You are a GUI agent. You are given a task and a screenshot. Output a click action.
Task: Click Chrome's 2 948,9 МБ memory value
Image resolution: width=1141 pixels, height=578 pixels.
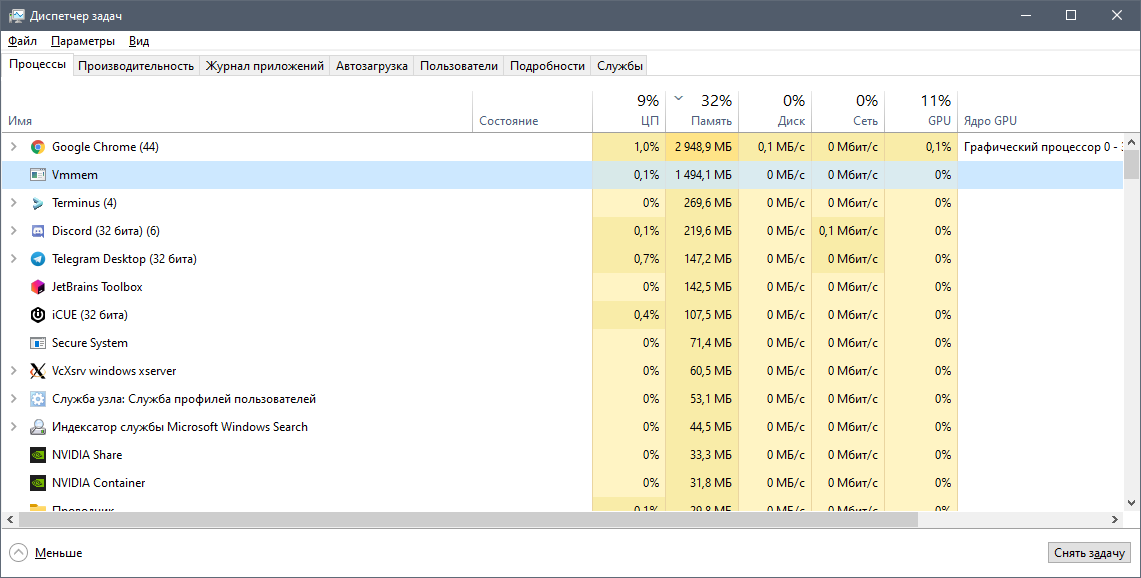pos(703,147)
